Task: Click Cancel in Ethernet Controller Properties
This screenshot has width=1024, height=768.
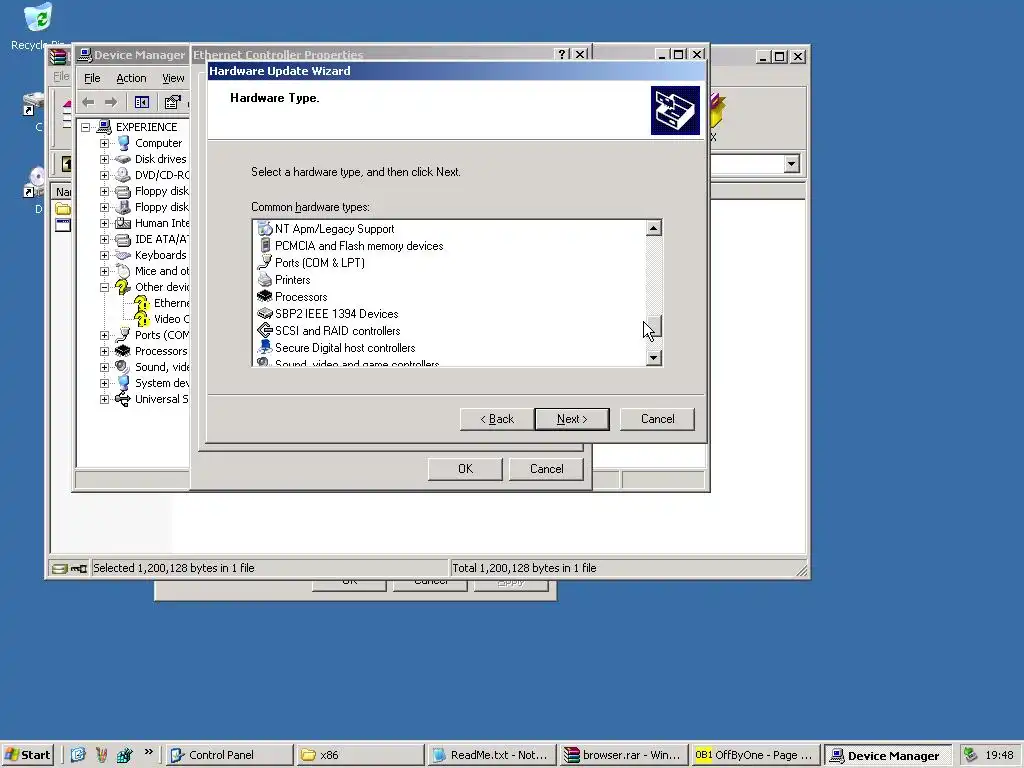Action: (x=546, y=469)
